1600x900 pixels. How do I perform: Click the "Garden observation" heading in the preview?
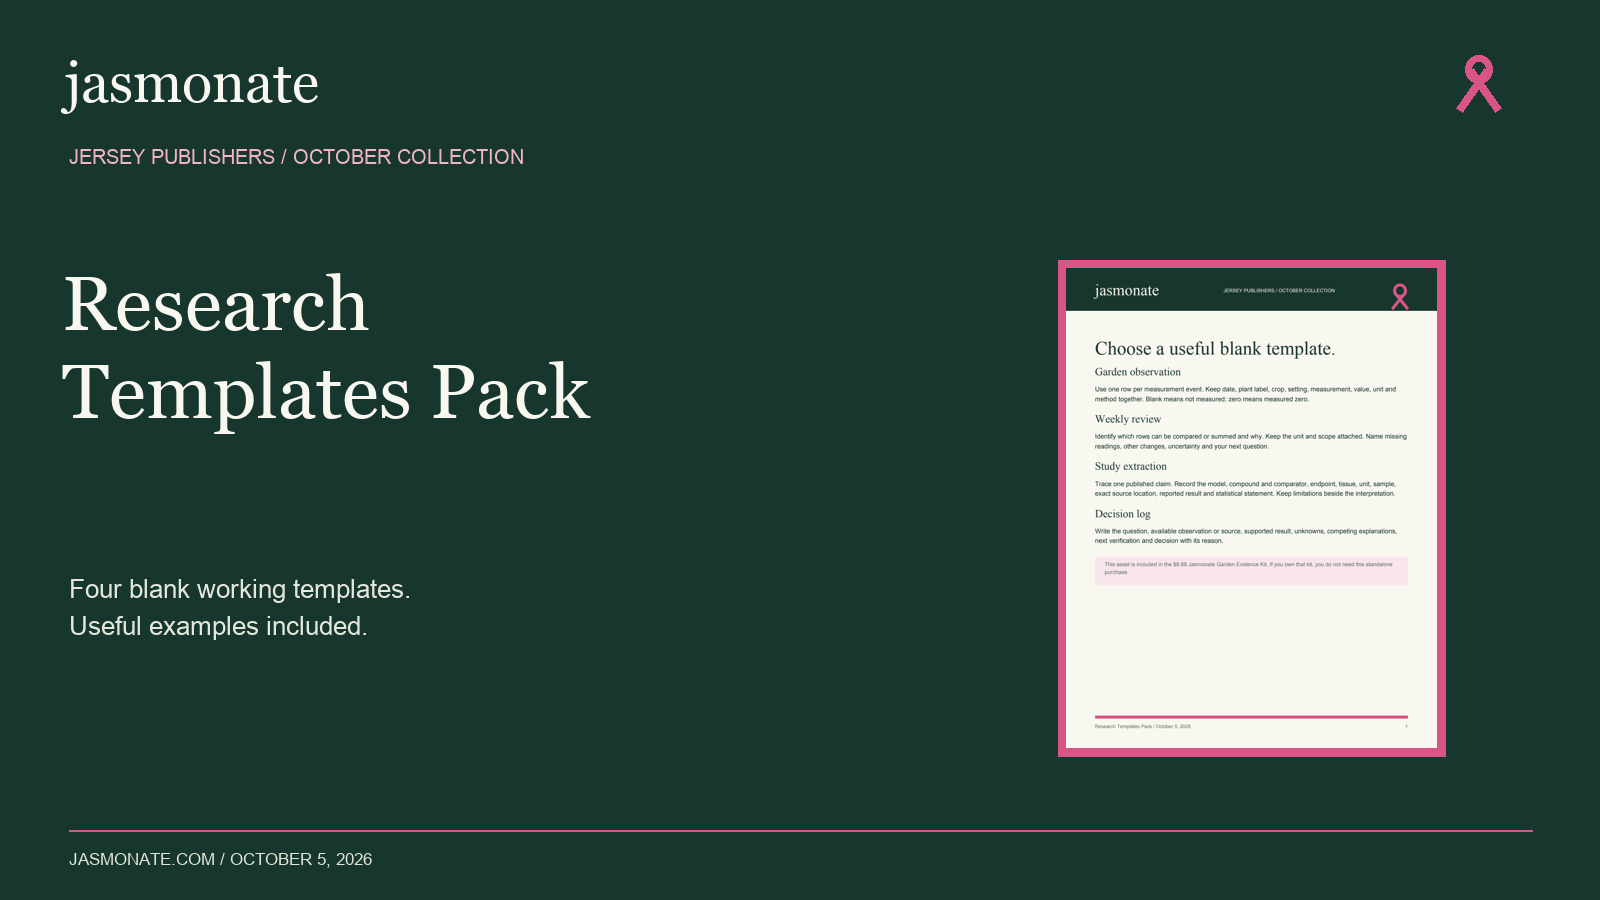(1138, 372)
